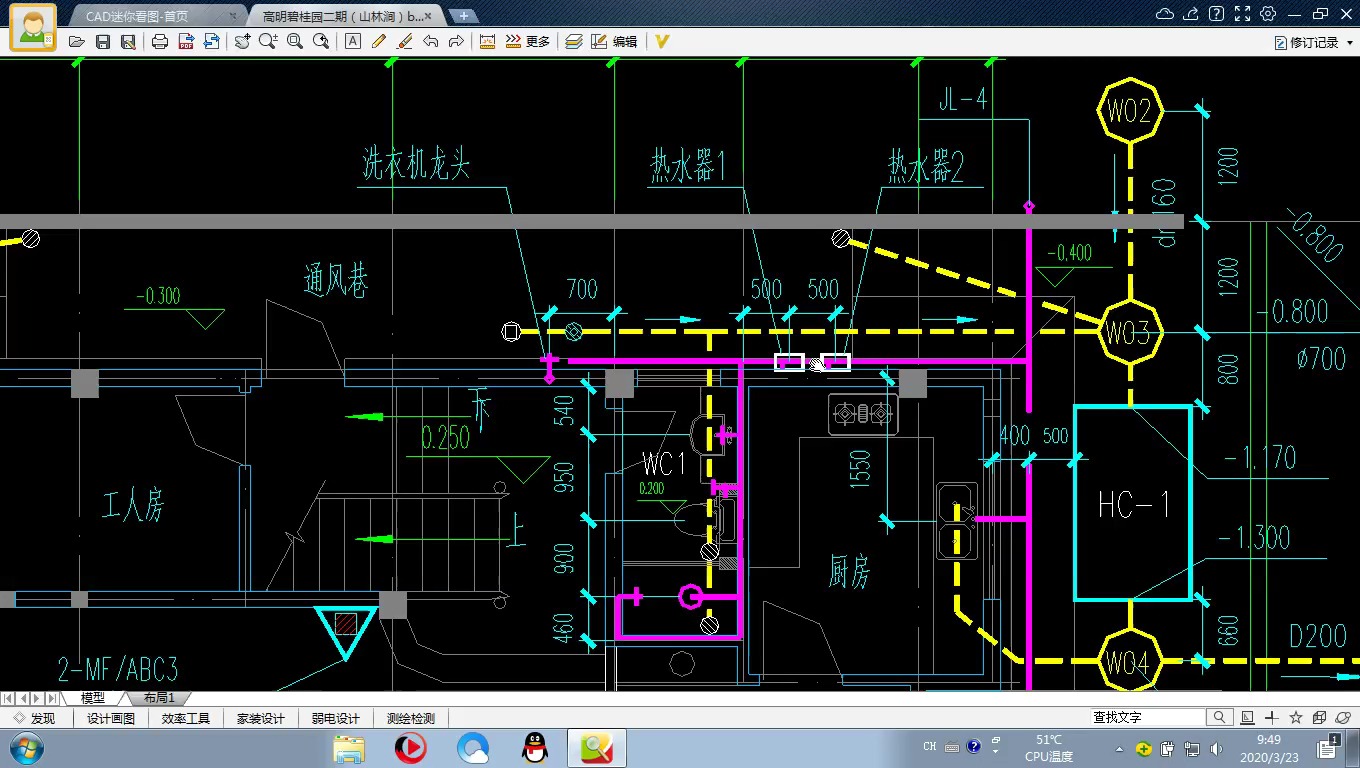Click the search magnifier button beside 查找文字
Viewport: 1360px width, 768px height.
pos(1219,717)
